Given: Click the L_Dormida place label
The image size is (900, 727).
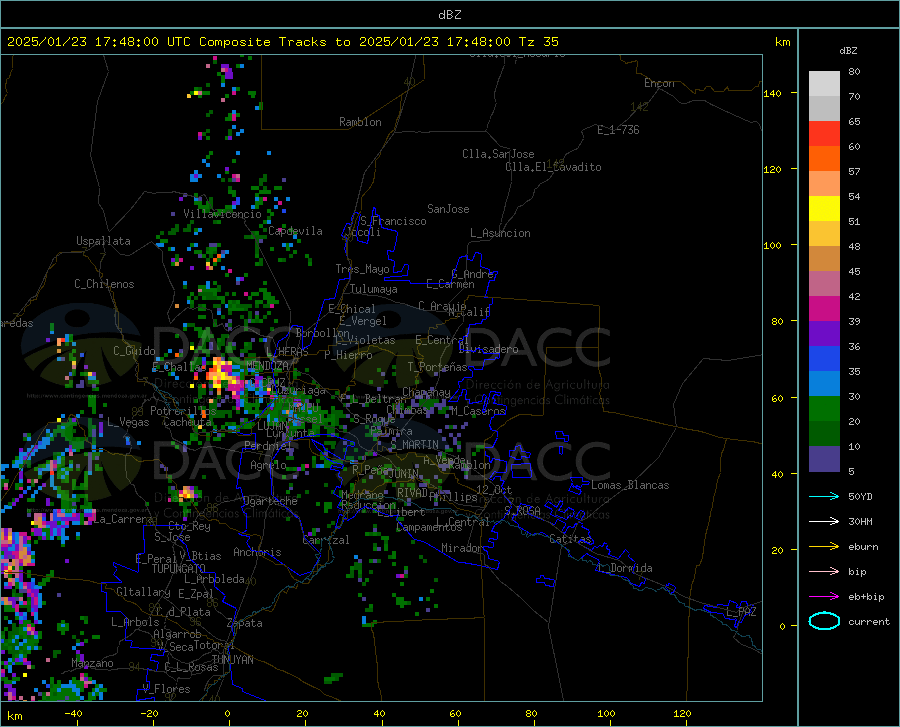Looking at the screenshot, I should coord(625,568).
